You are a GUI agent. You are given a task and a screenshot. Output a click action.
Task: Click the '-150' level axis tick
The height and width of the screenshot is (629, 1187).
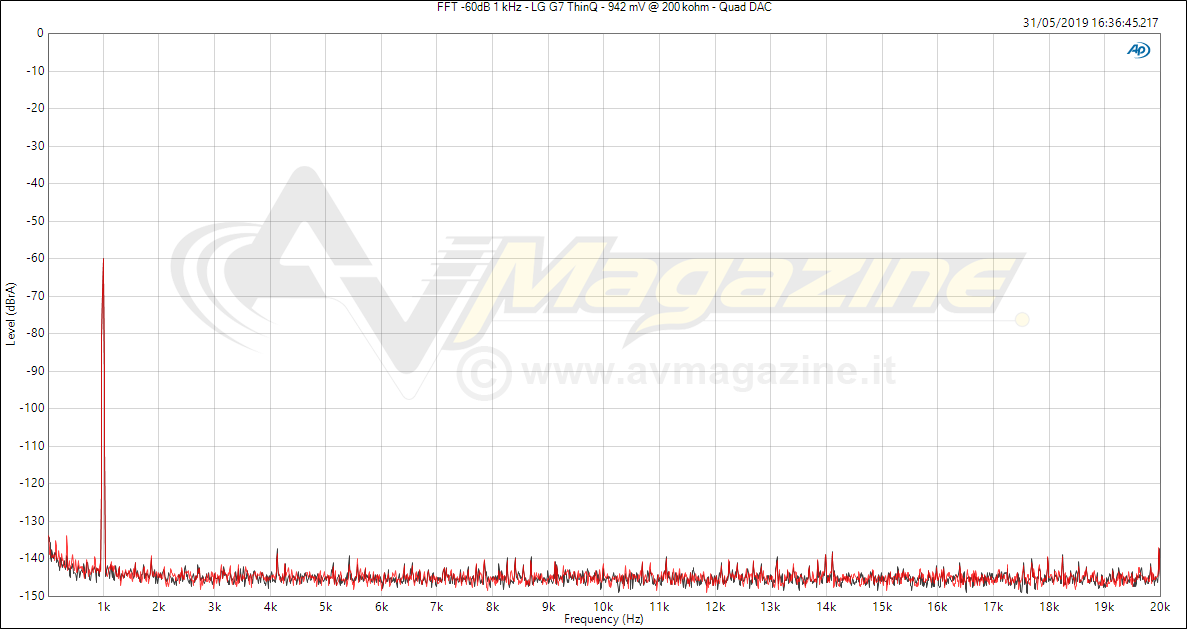[x=32, y=596]
